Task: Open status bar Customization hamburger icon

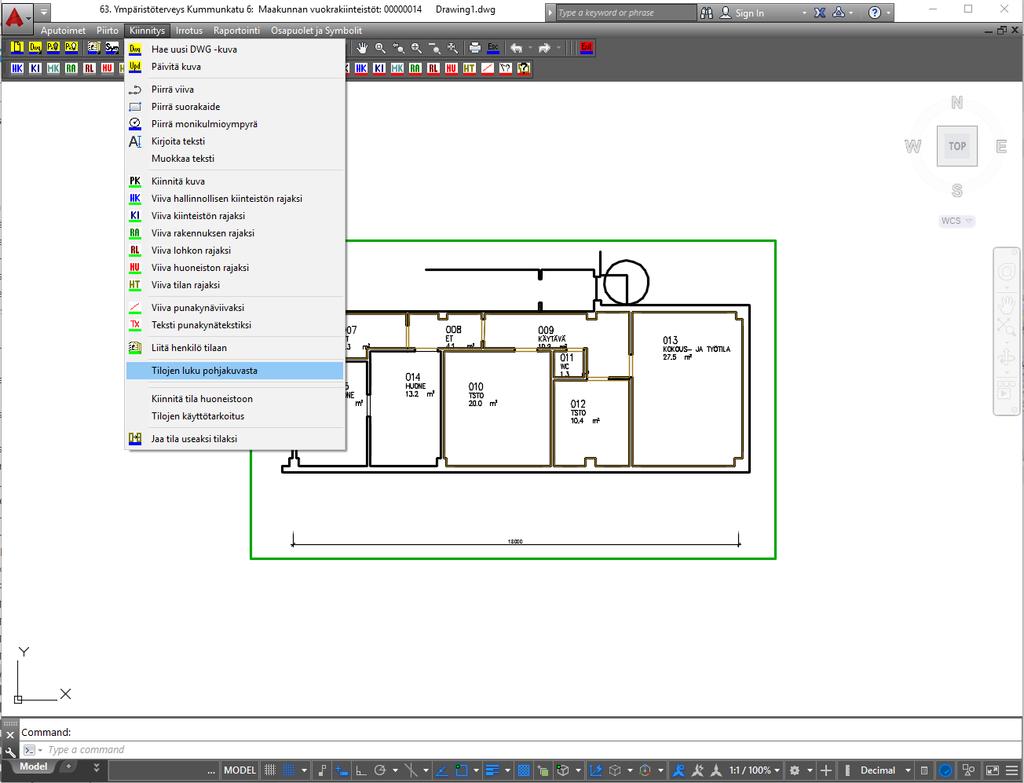Action: [1012, 771]
